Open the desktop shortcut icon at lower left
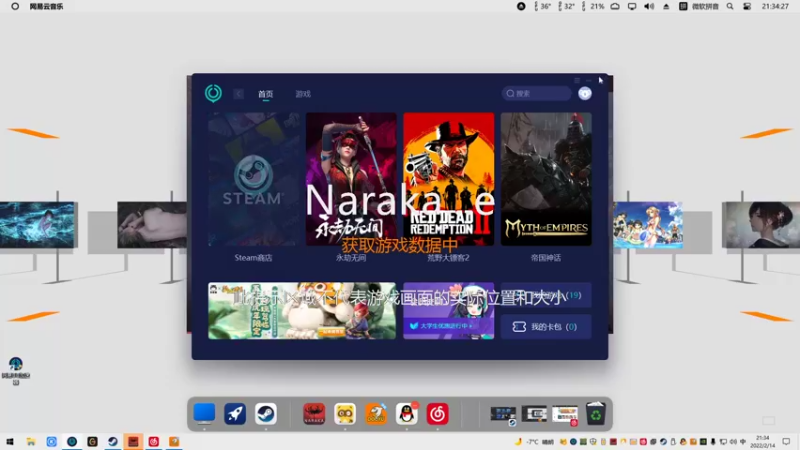The width and height of the screenshot is (800, 450). [x=16, y=370]
